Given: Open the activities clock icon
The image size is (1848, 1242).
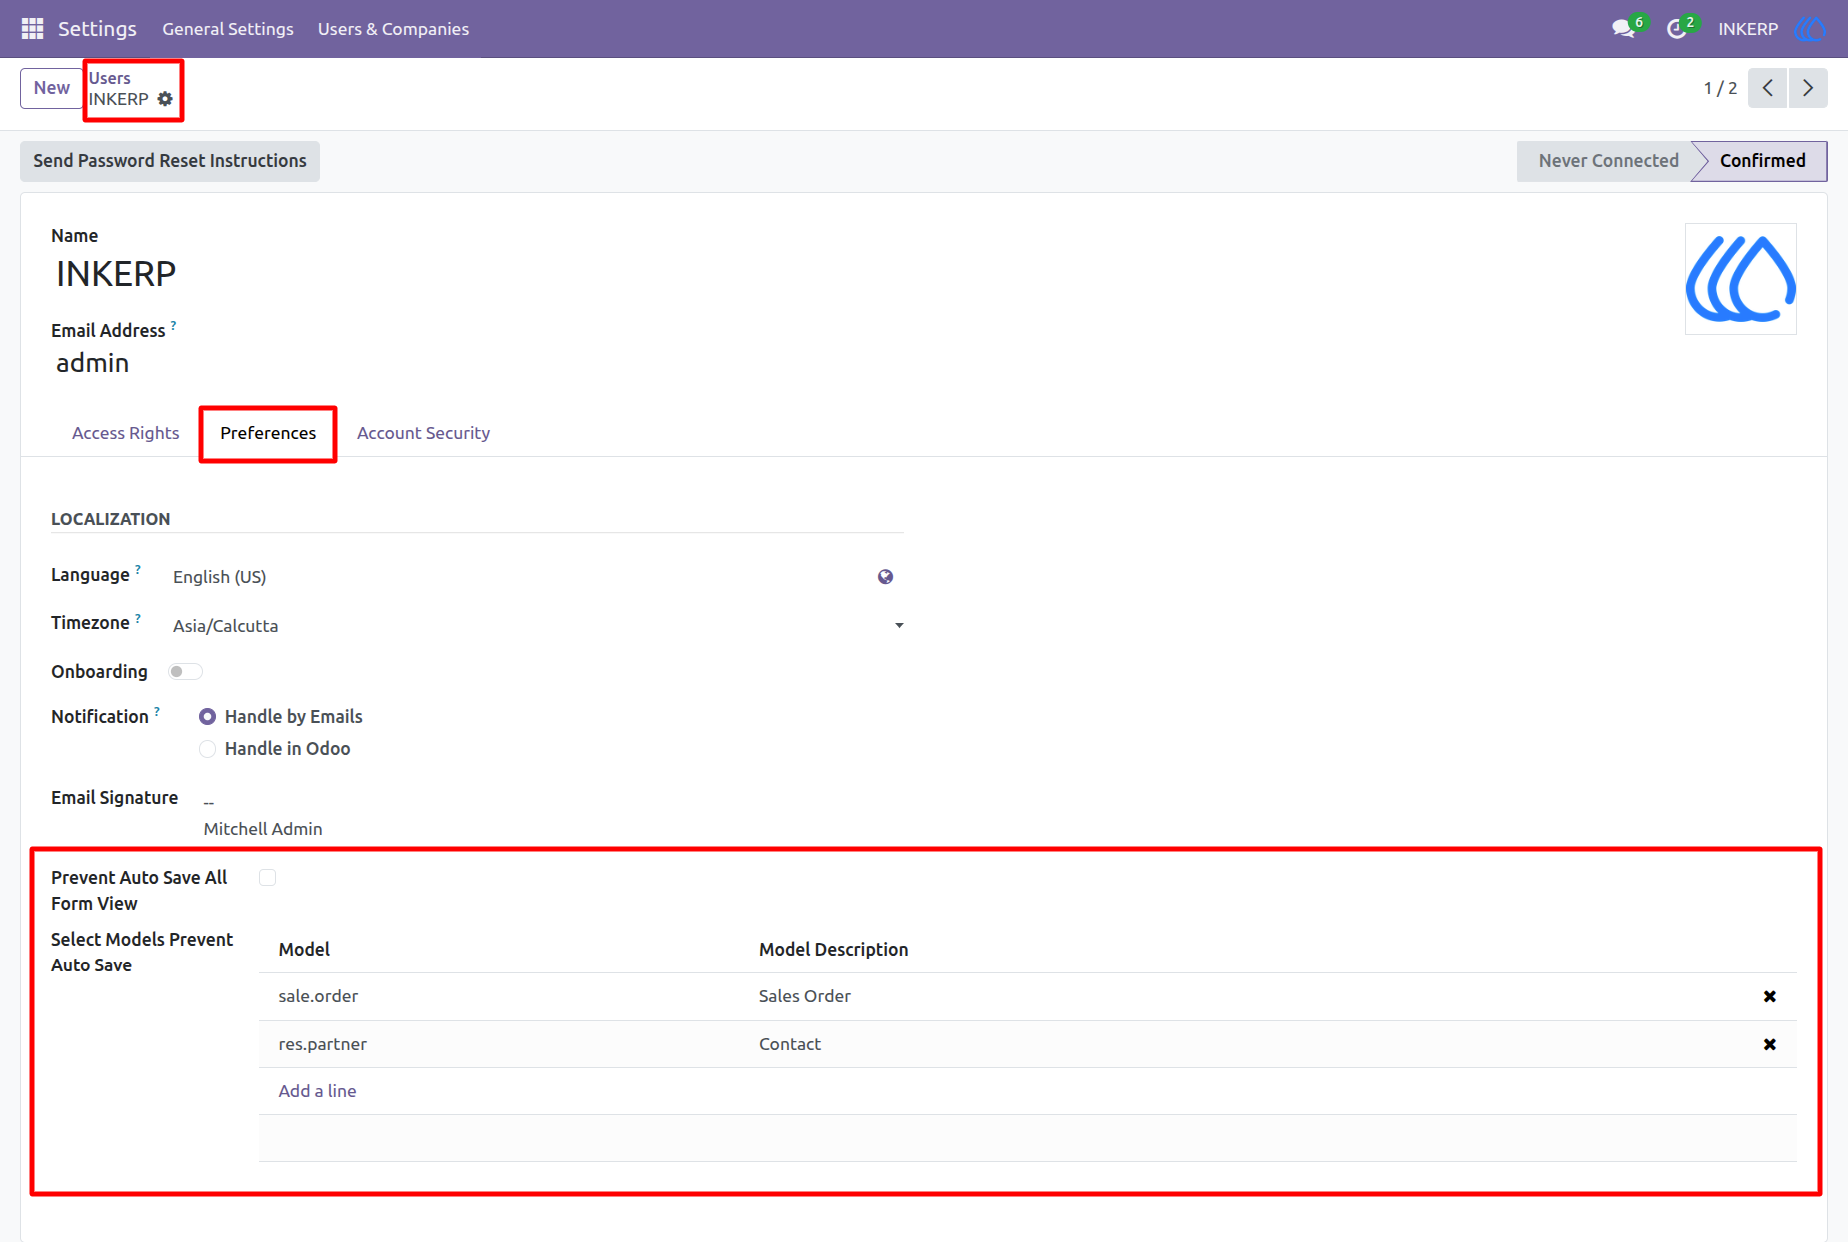Looking at the screenshot, I should coord(1677,29).
